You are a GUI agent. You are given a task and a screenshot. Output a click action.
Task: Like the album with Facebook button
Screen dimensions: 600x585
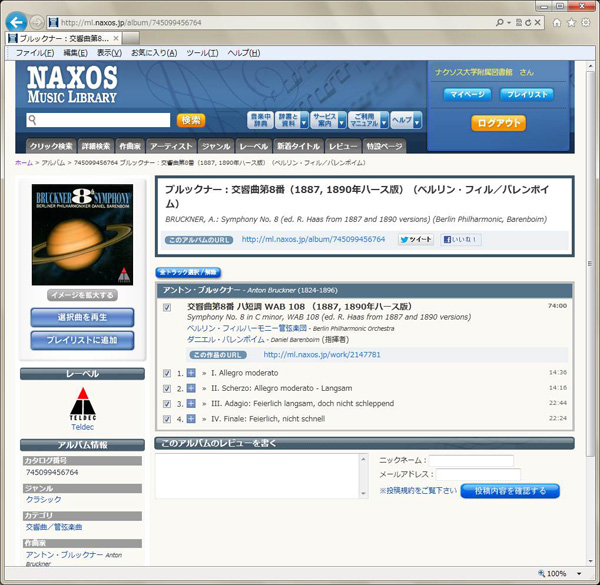[461, 240]
